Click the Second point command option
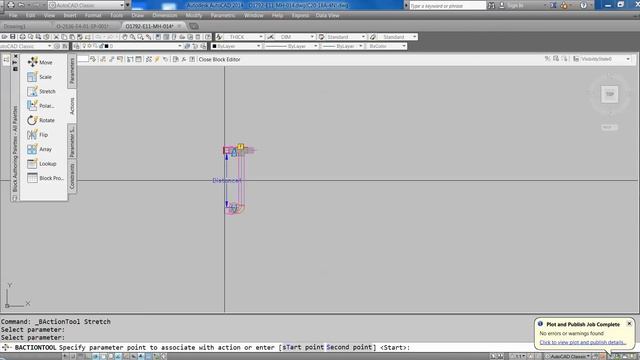The image size is (640, 360). point(349,347)
